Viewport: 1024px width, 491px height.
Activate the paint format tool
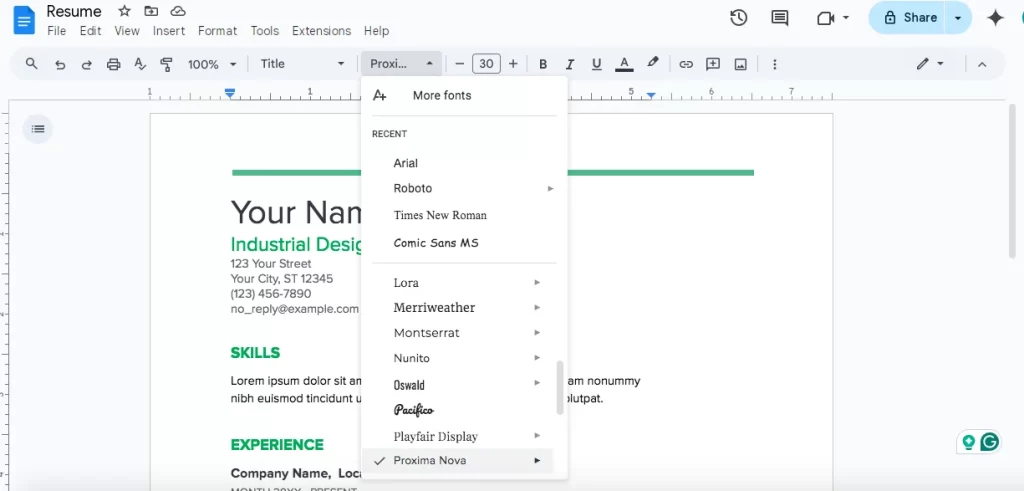pos(167,64)
